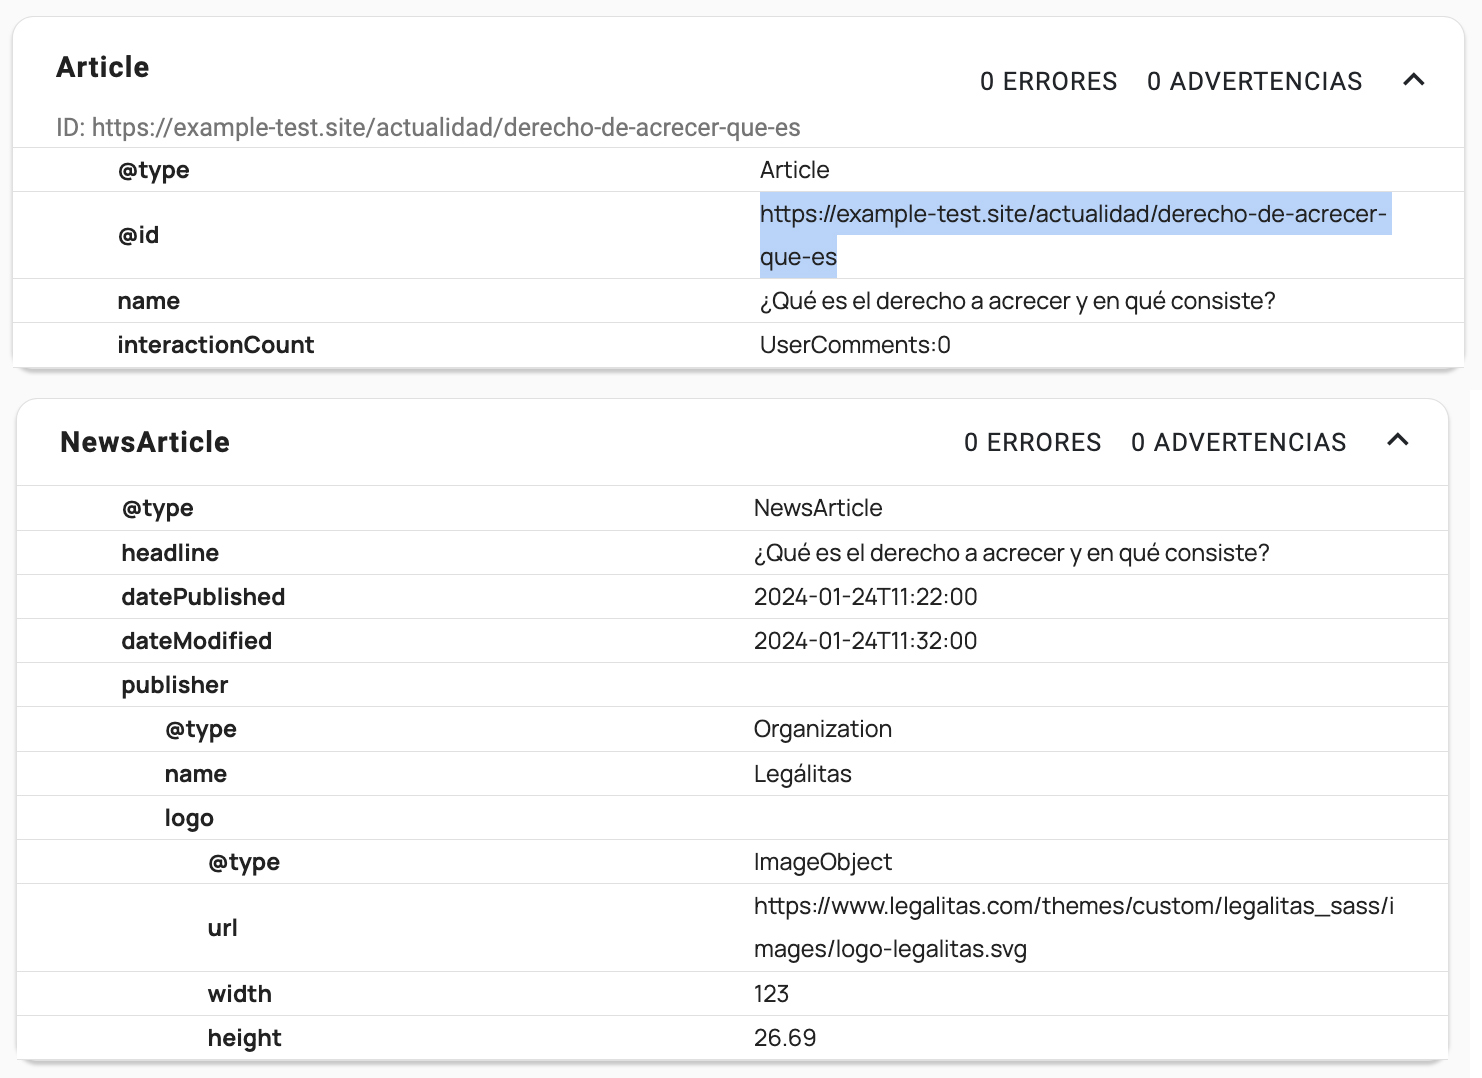
Task: Click the ID line below the Article title
Action: coord(428,128)
